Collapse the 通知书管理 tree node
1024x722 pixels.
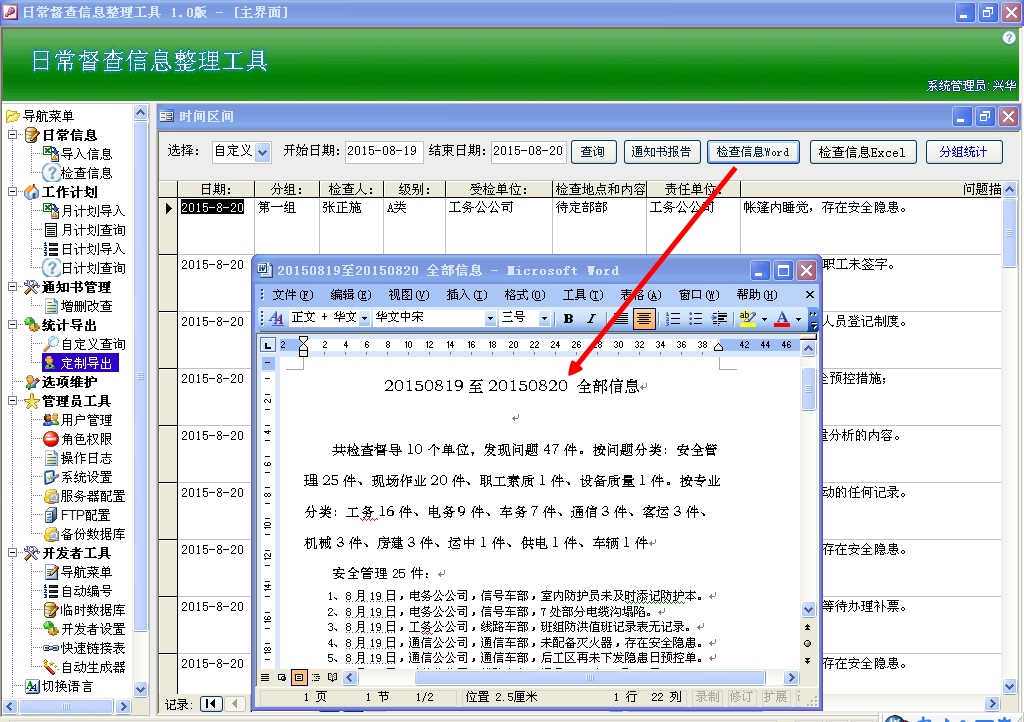pos(12,287)
